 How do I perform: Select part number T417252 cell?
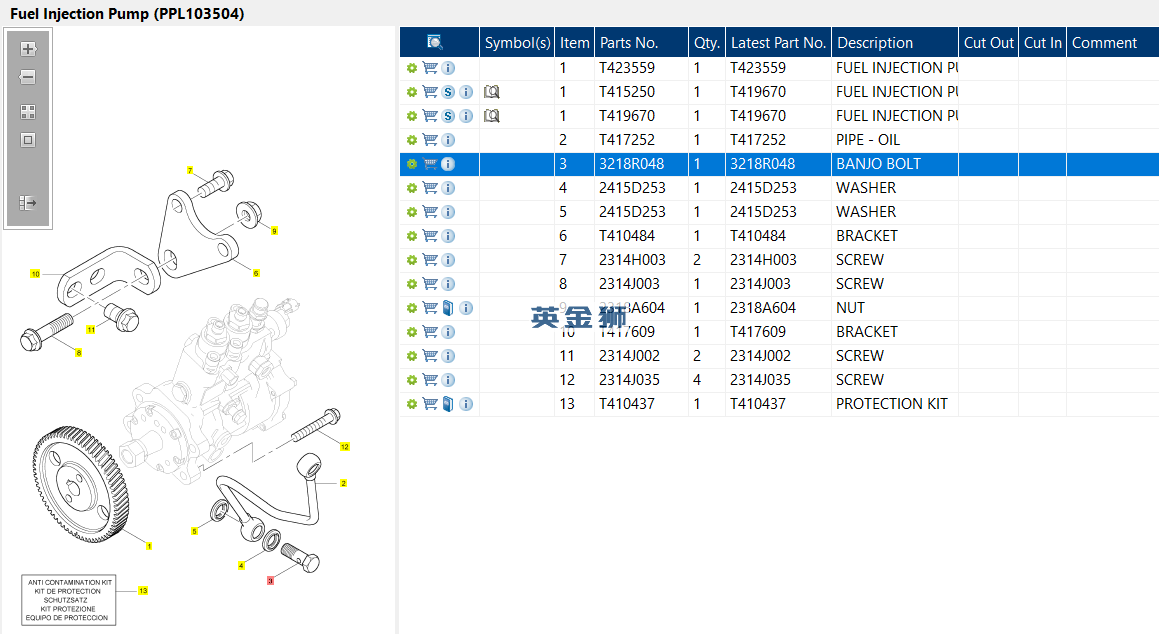click(x=641, y=140)
